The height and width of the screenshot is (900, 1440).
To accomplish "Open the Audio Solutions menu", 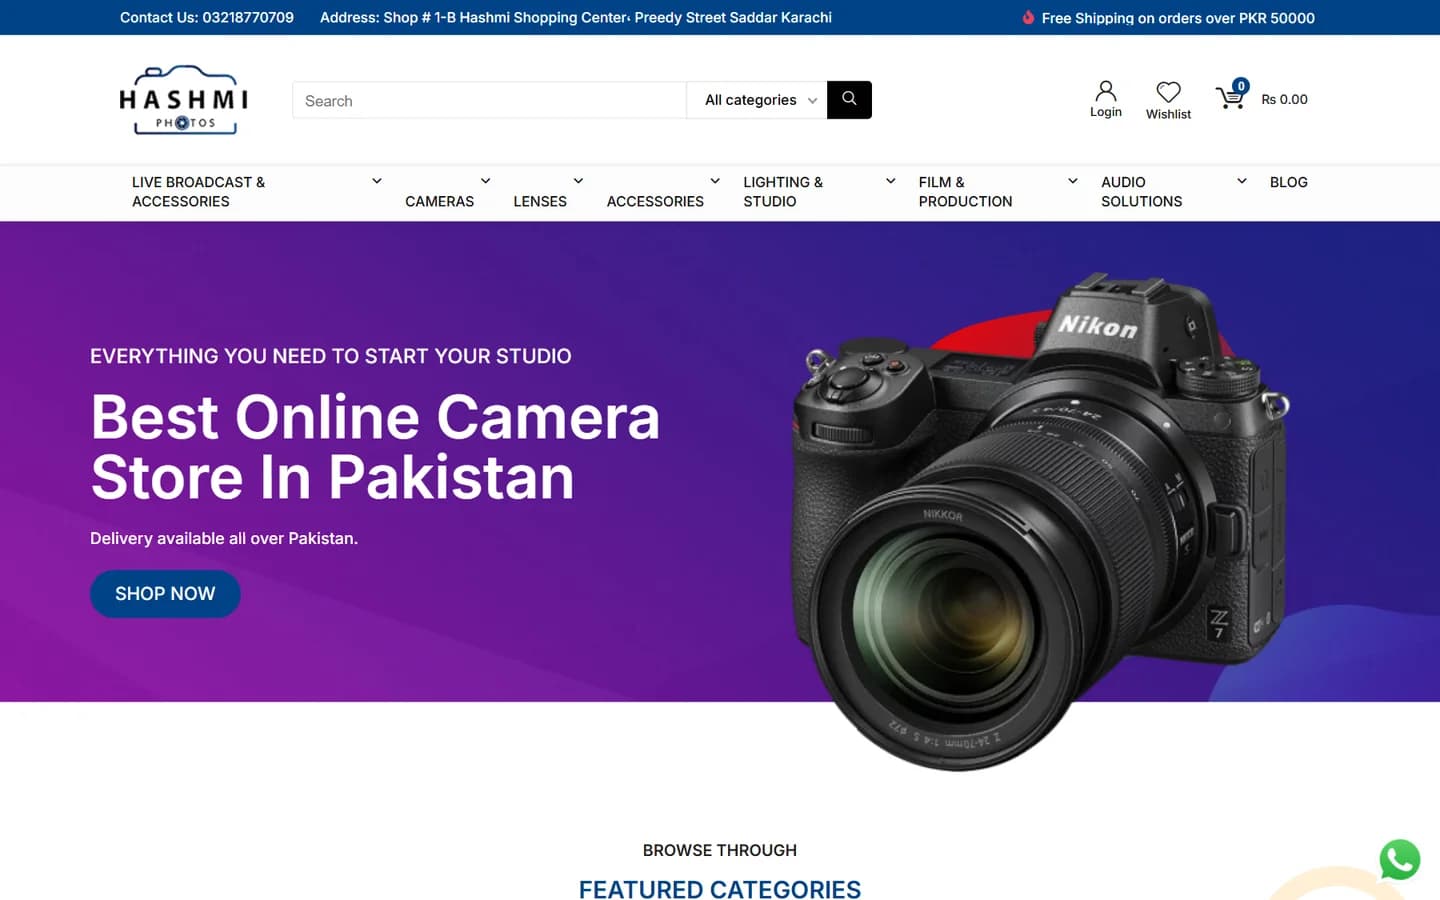I will [x=1141, y=192].
